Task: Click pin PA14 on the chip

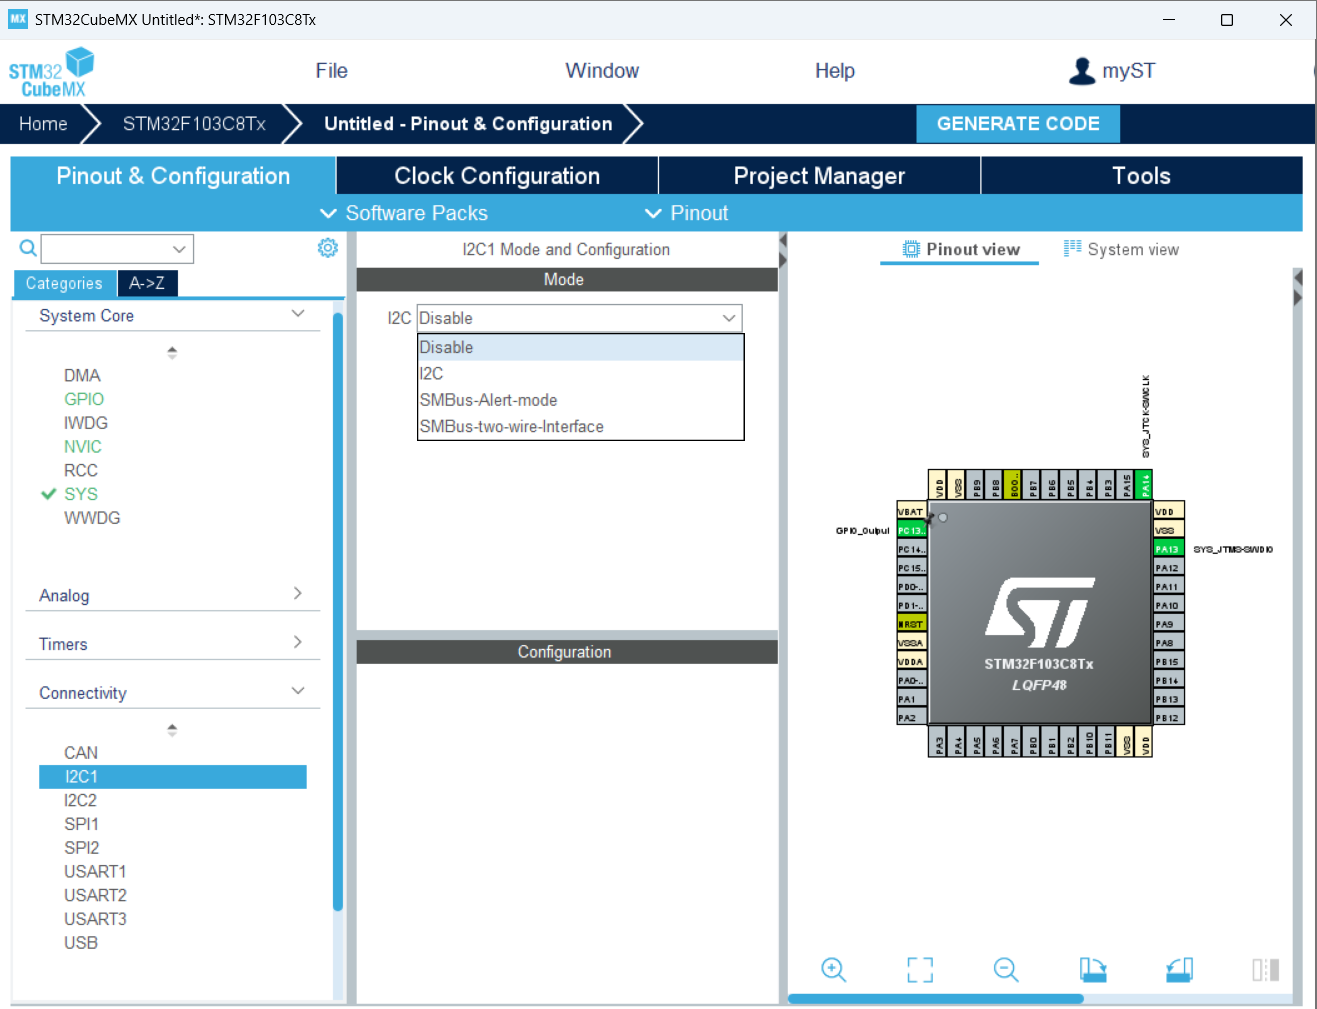Action: point(1144,484)
